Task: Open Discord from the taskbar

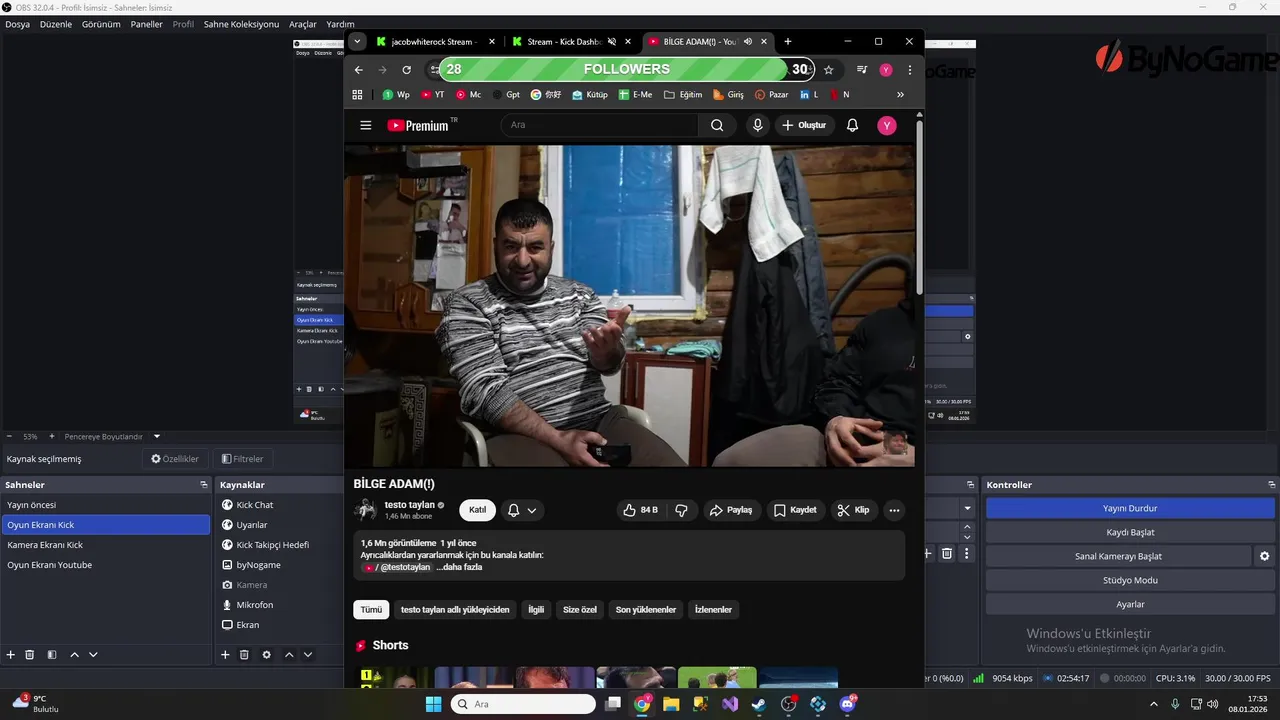Action: click(848, 704)
